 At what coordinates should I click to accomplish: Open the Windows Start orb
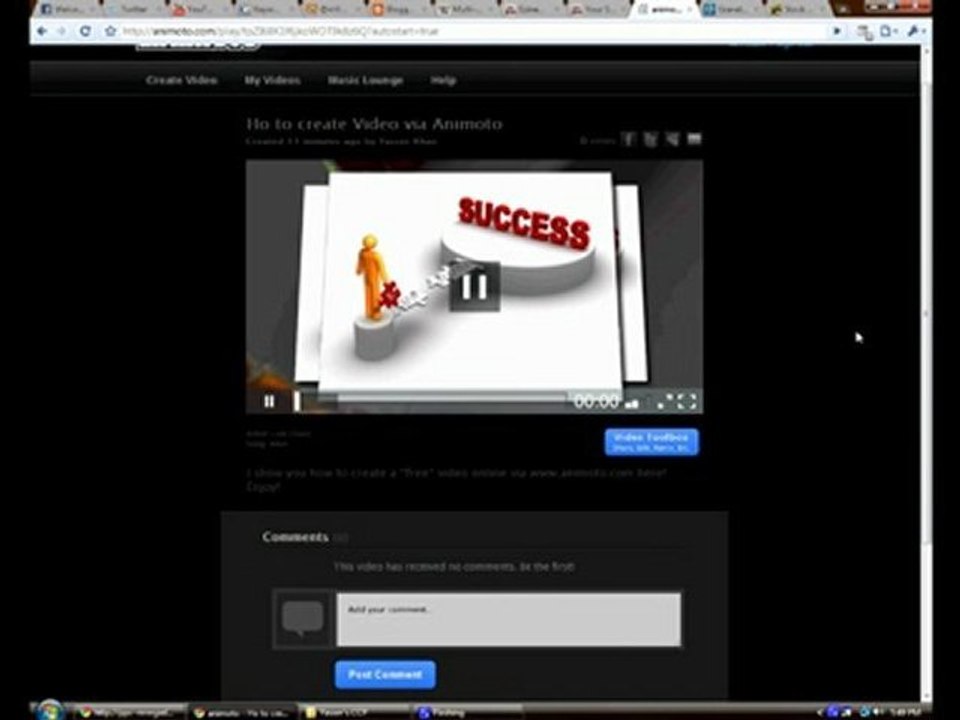[x=50, y=710]
